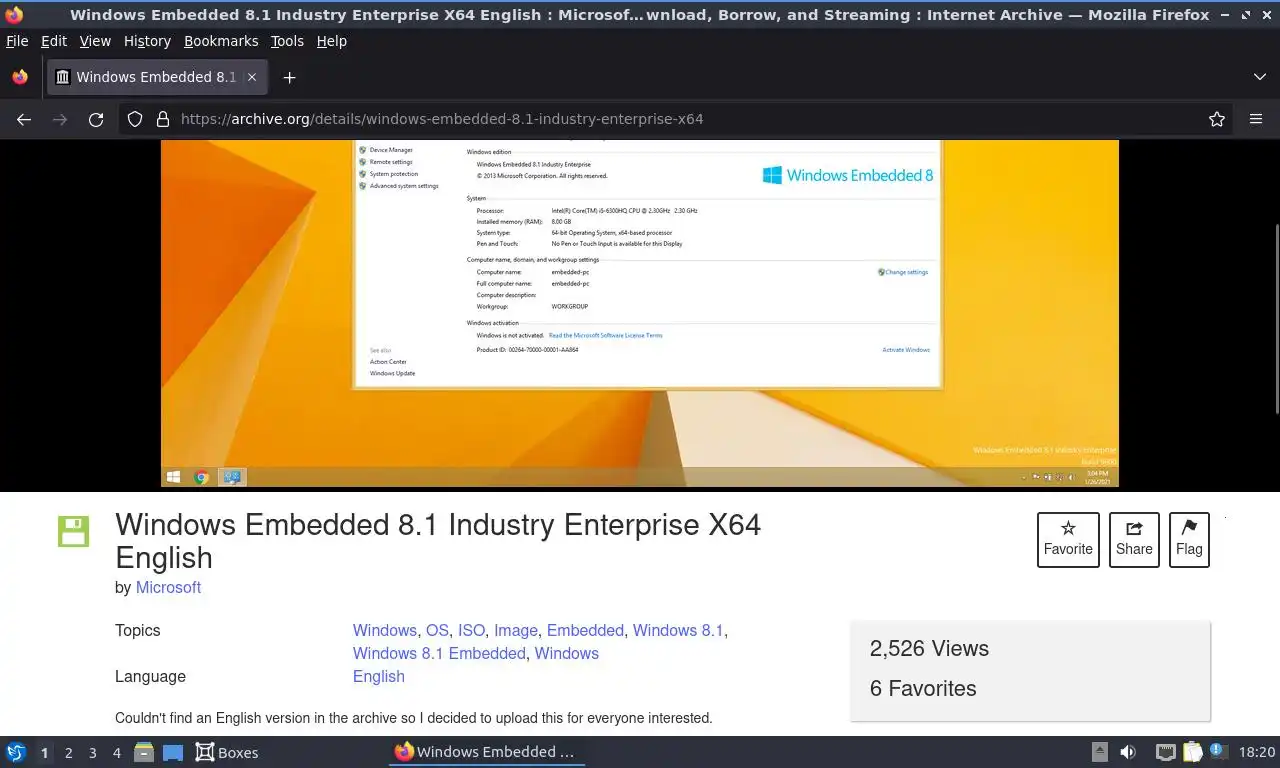Open the View menu
The image size is (1280, 768).
pyautogui.click(x=95, y=41)
